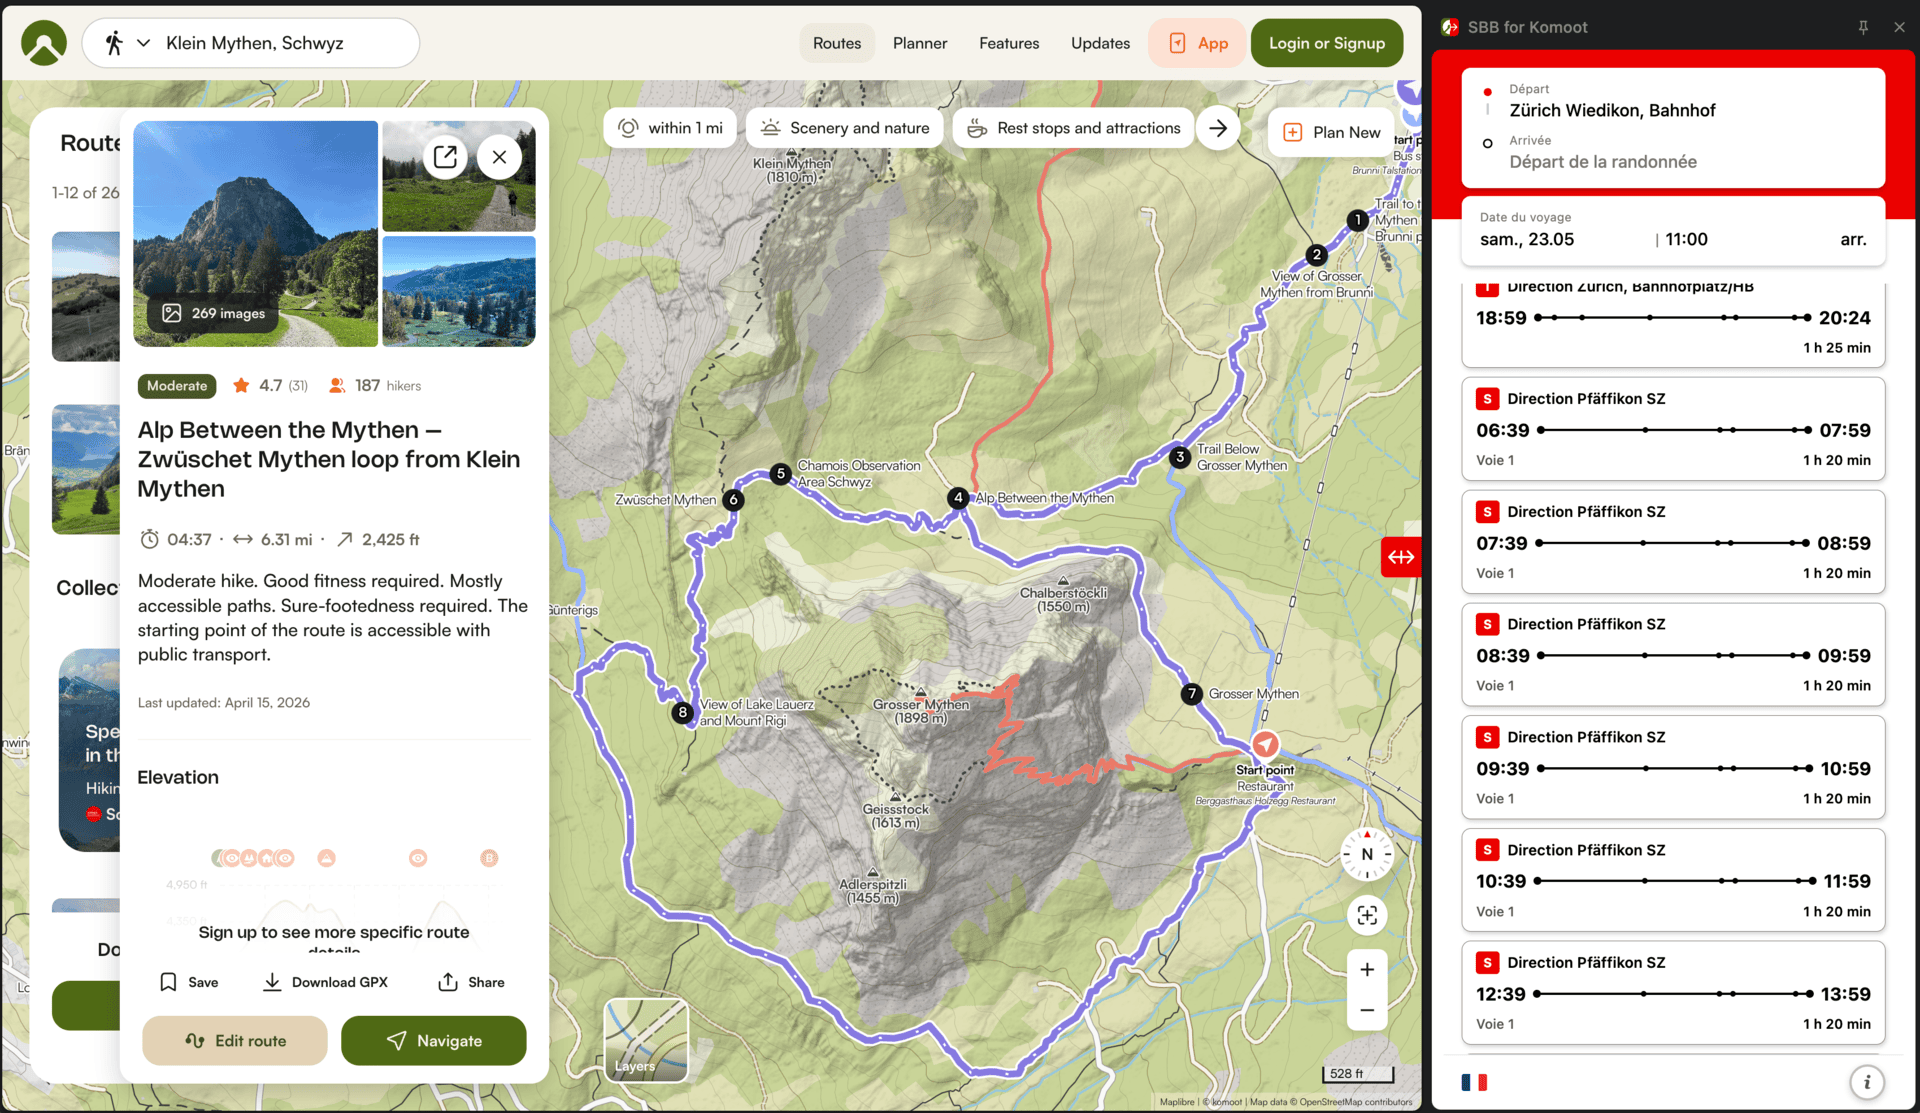
Task: Toggle Scenery and nature filter
Action: click(x=845, y=128)
